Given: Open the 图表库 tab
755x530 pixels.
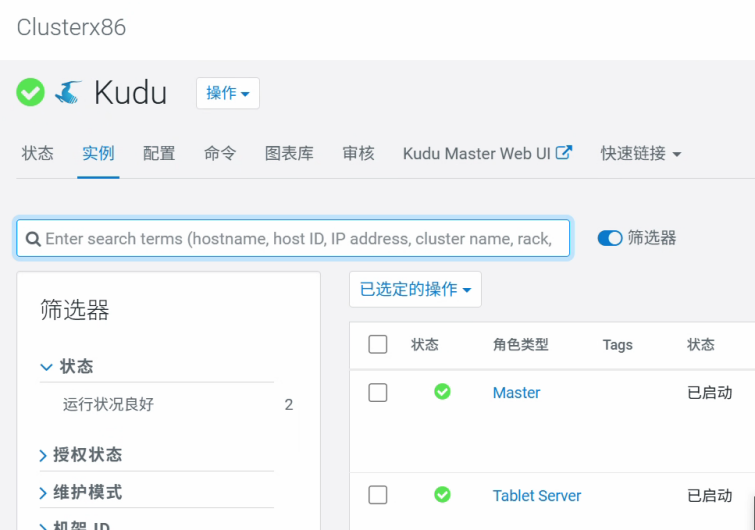Looking at the screenshot, I should coord(289,154).
